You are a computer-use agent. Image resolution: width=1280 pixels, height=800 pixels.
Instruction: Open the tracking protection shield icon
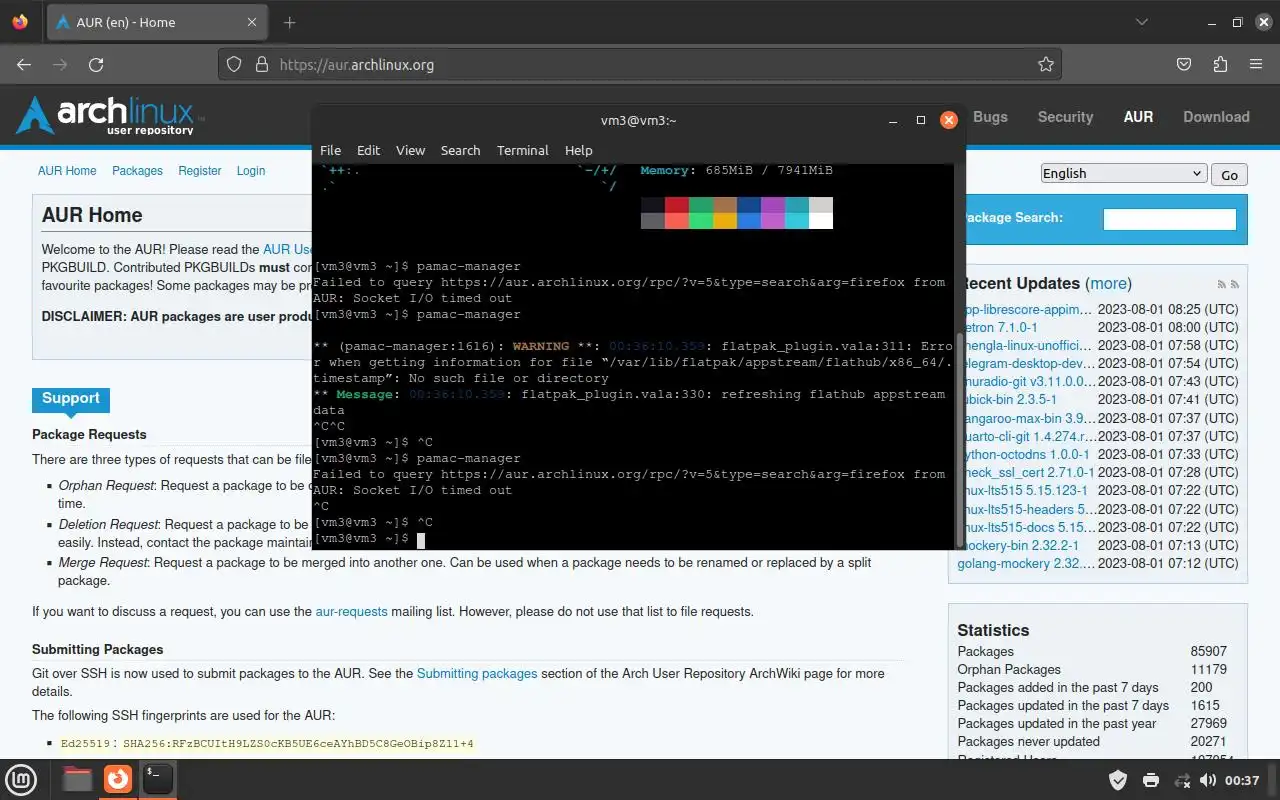(x=234, y=64)
